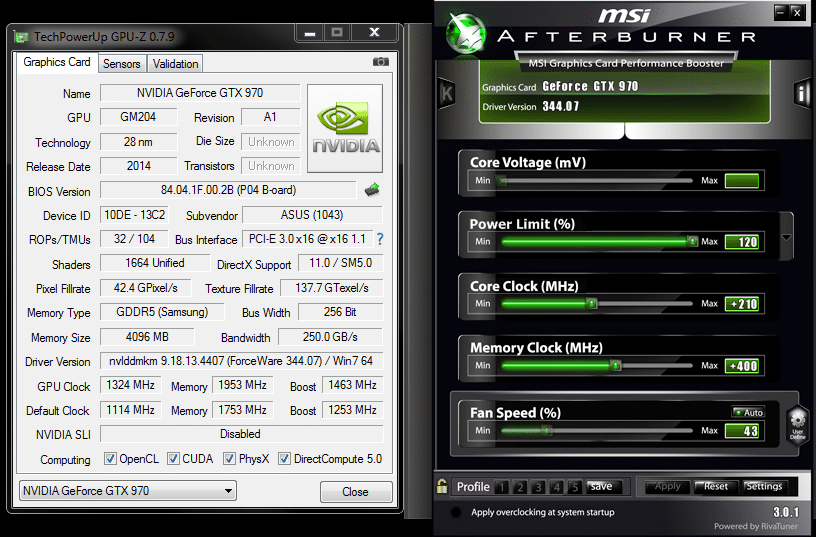Select Afterburner profile slot 4
Screen dimensions: 816x537
556,488
